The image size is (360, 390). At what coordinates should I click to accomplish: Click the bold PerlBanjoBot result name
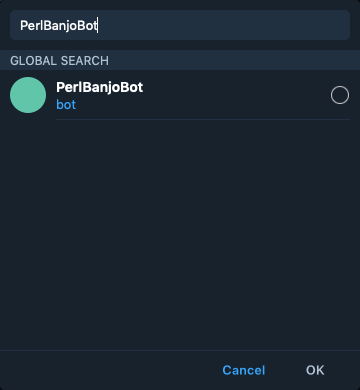pyautogui.click(x=100, y=87)
